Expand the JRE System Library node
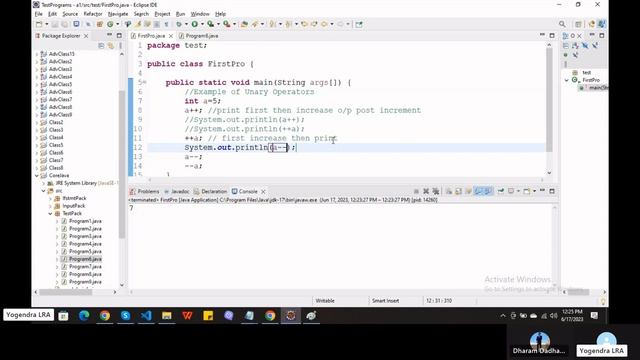 [44, 183]
